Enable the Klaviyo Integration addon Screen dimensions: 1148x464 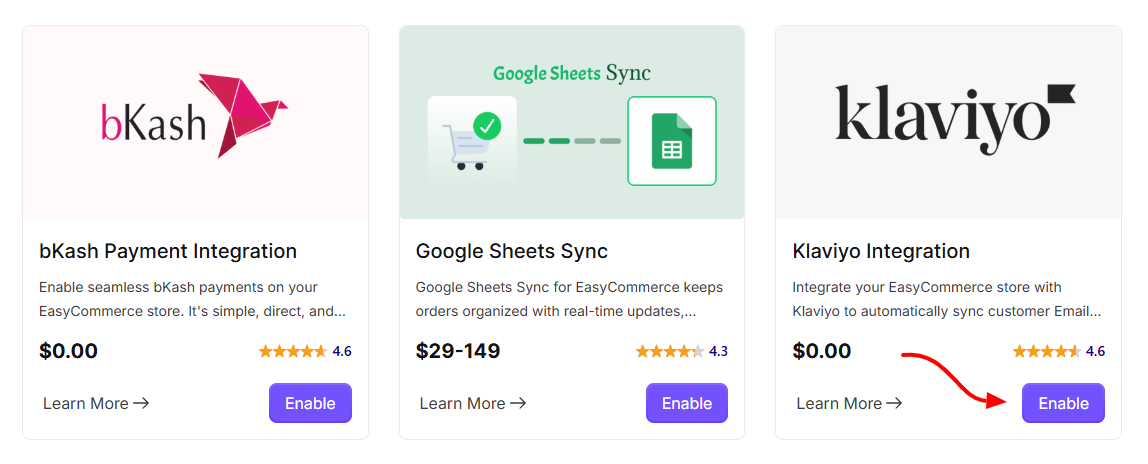[x=1063, y=403]
